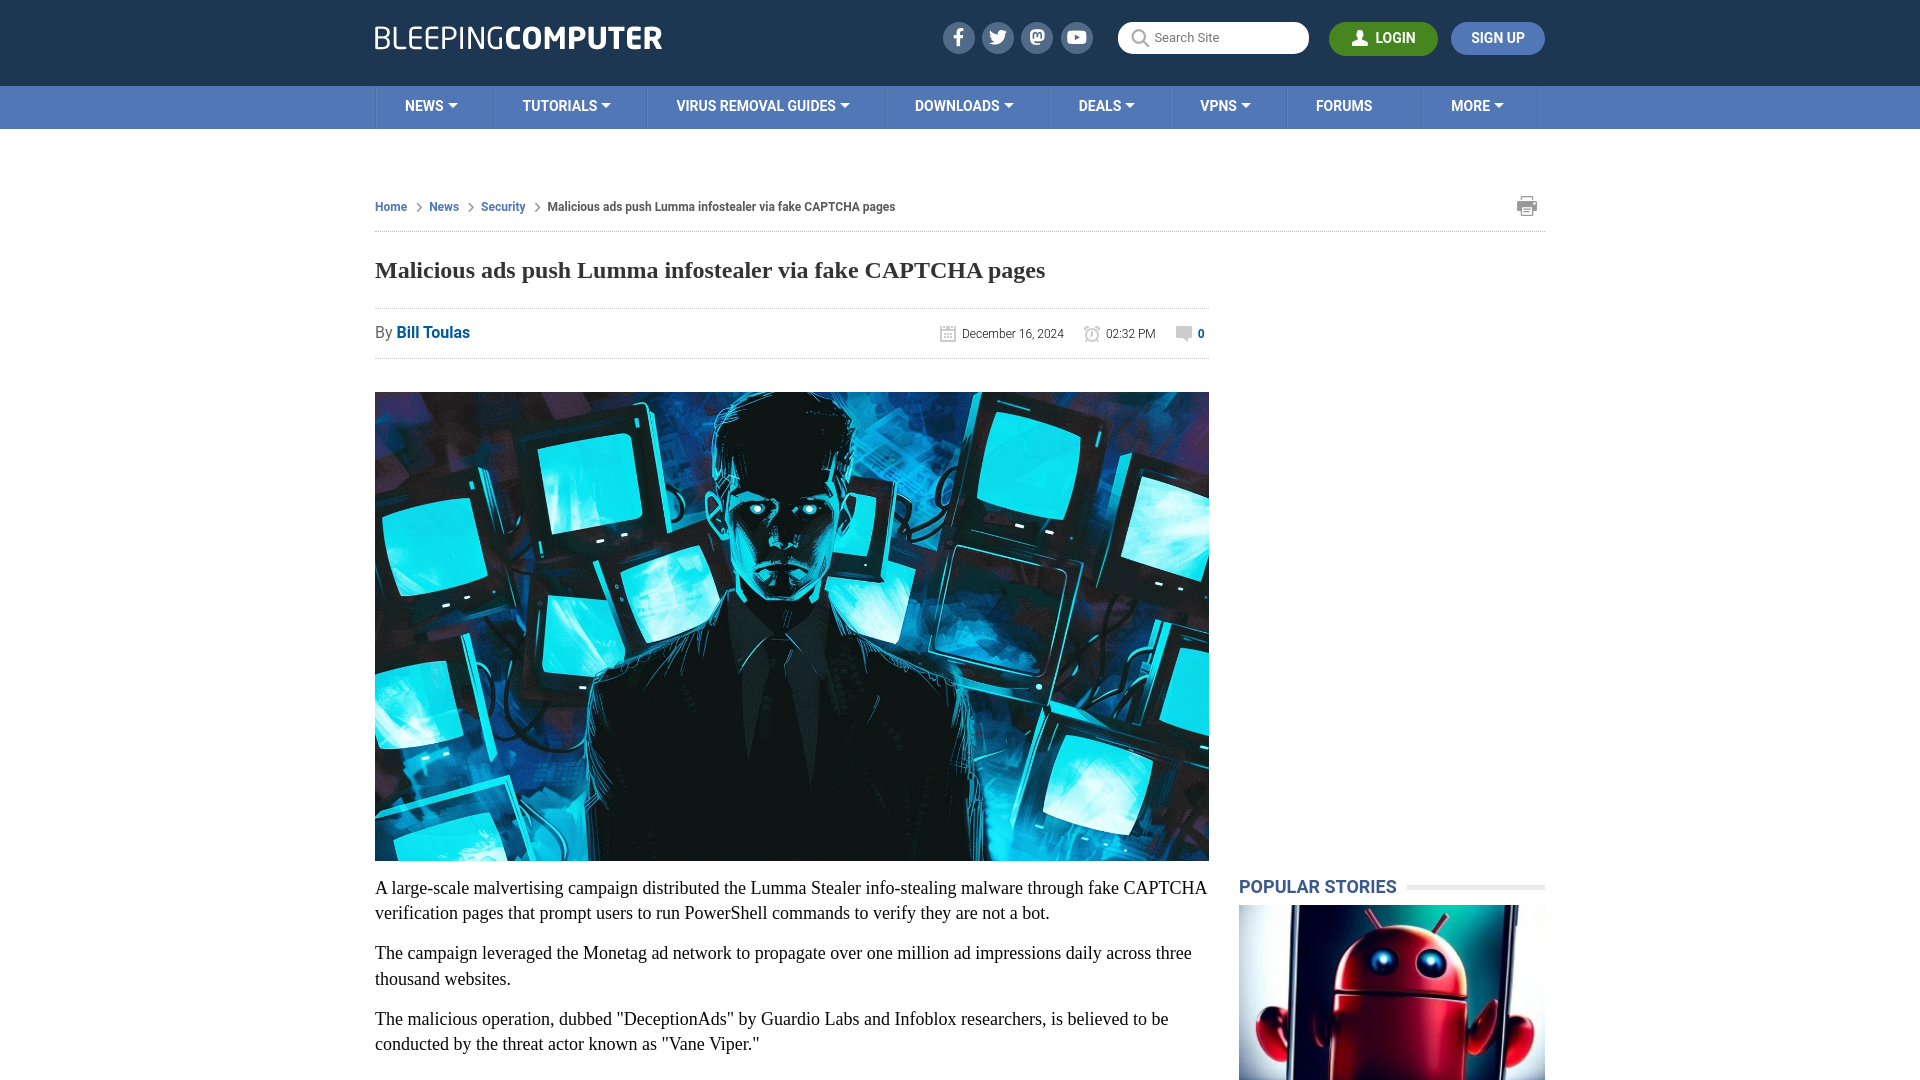Click the clock icon beside 02:32 PM

[1092, 334]
